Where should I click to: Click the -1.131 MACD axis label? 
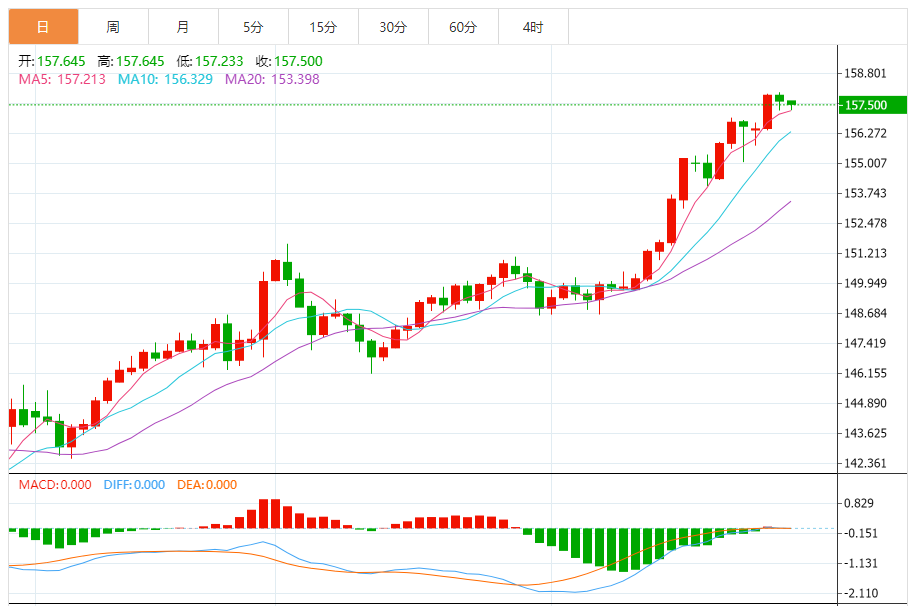point(861,563)
